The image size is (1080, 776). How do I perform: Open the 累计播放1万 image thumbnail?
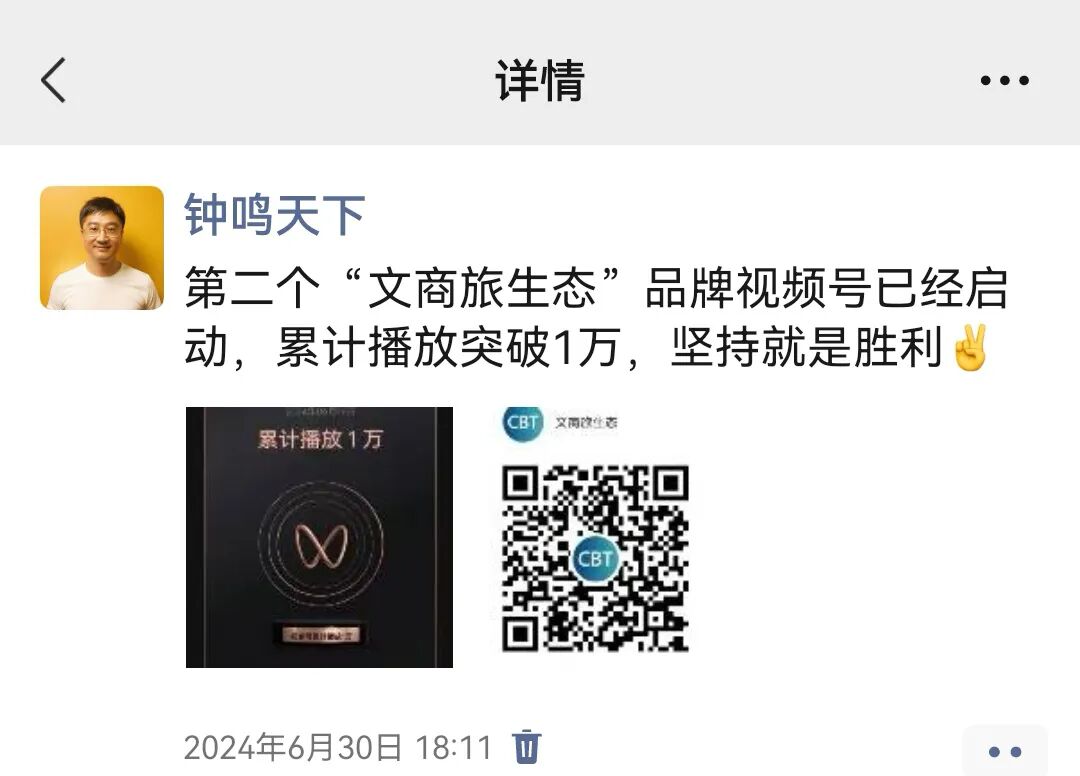(320, 537)
